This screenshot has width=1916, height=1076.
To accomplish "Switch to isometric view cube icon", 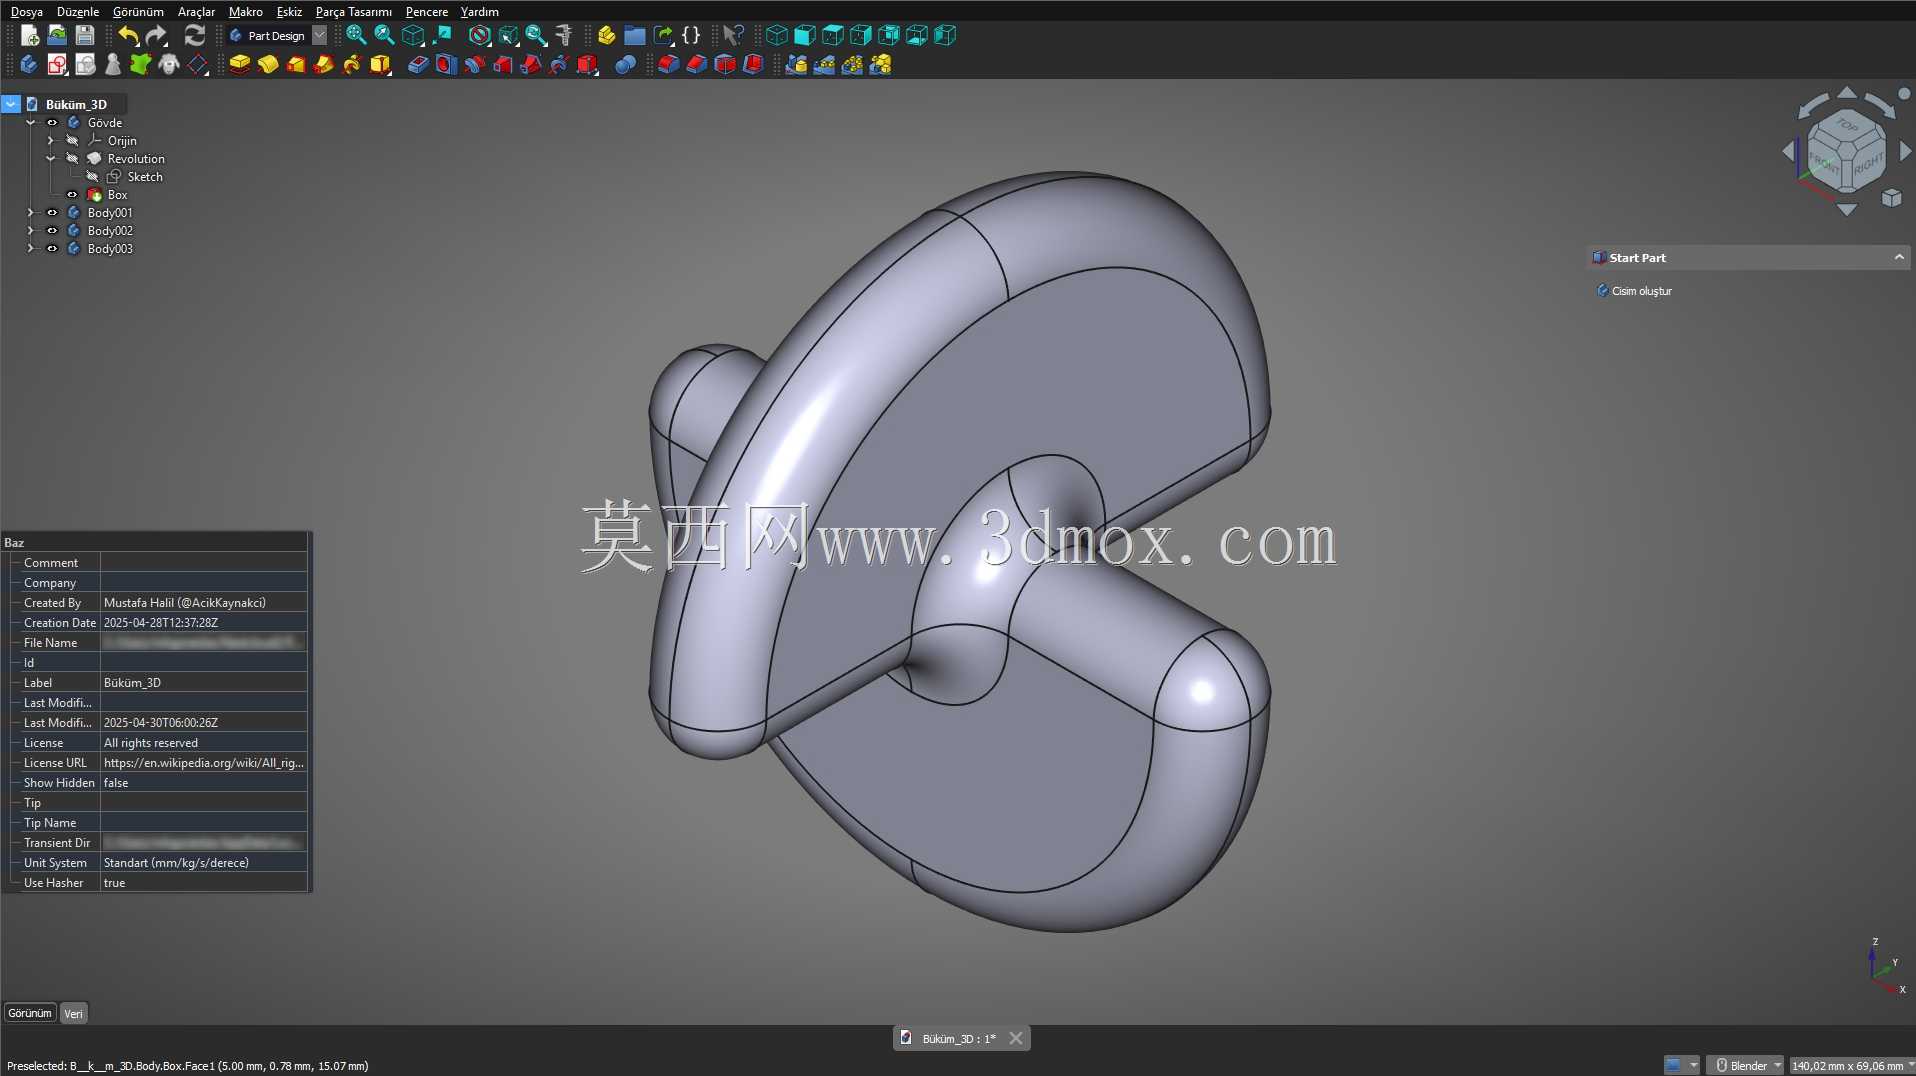I will click(x=777, y=36).
